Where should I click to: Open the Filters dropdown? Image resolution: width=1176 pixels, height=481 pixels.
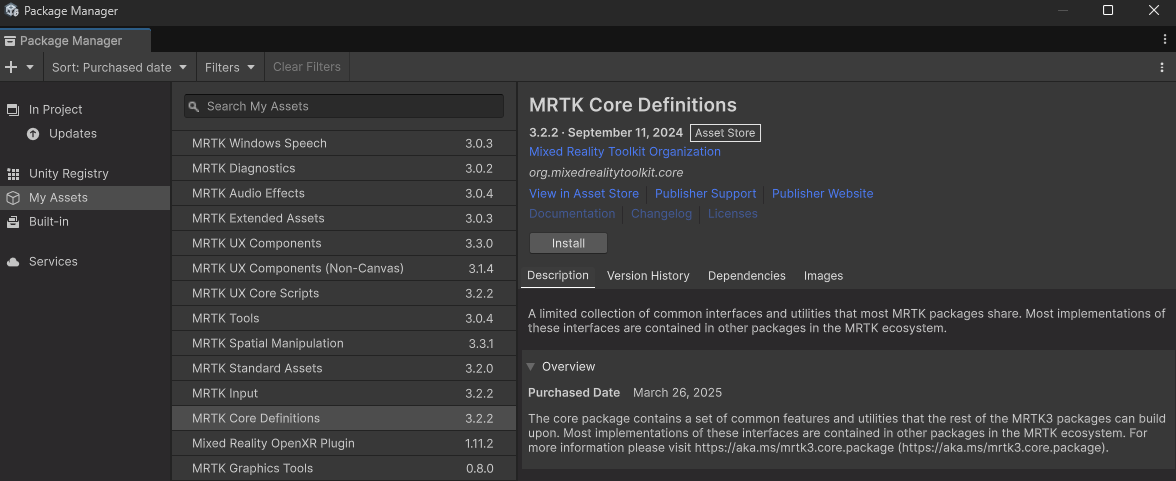[230, 67]
